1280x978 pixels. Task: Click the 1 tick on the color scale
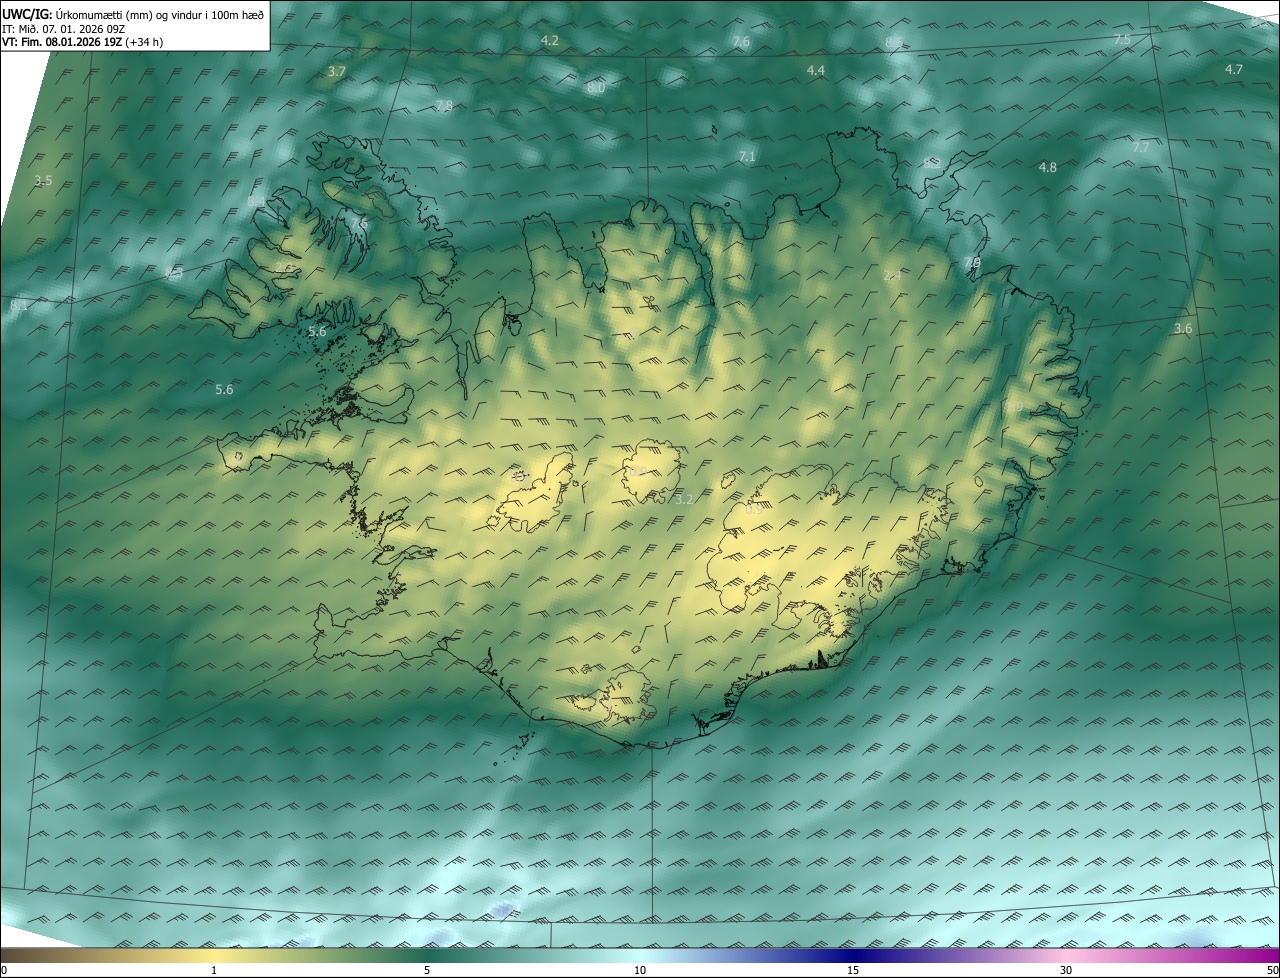point(214,971)
